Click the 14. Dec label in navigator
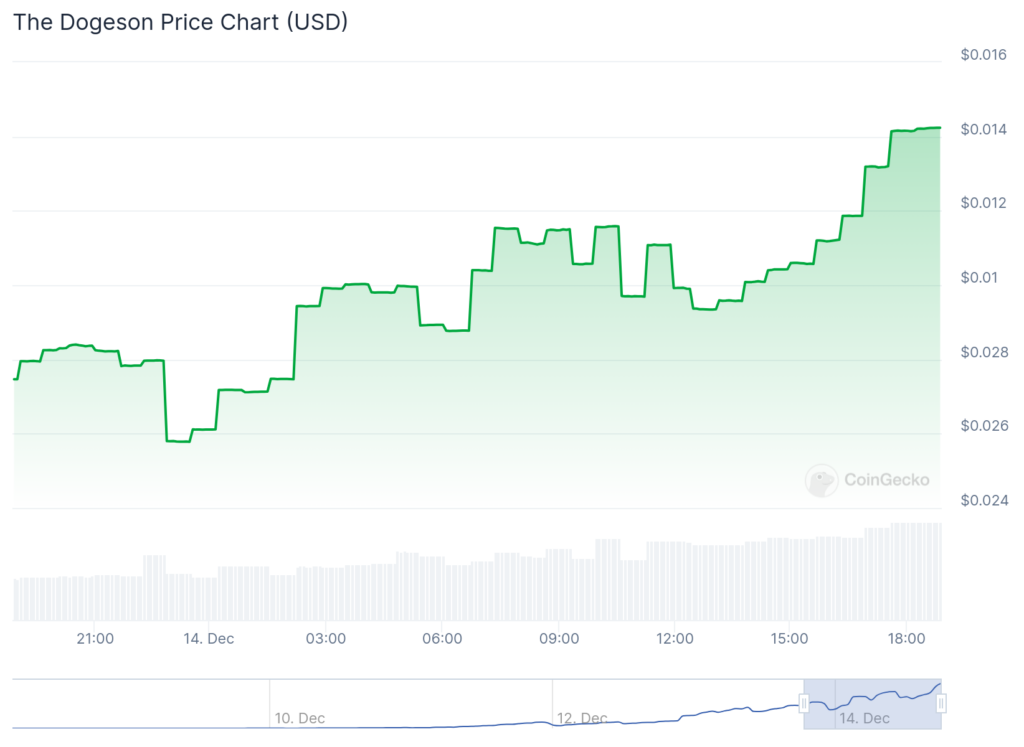This screenshot has width=1024, height=747. coord(864,718)
